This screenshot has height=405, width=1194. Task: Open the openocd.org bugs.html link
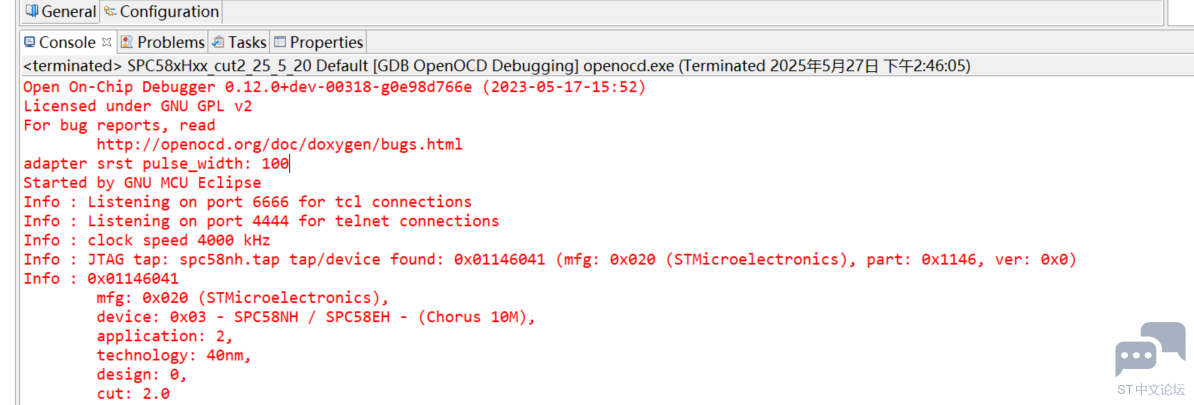click(279, 145)
